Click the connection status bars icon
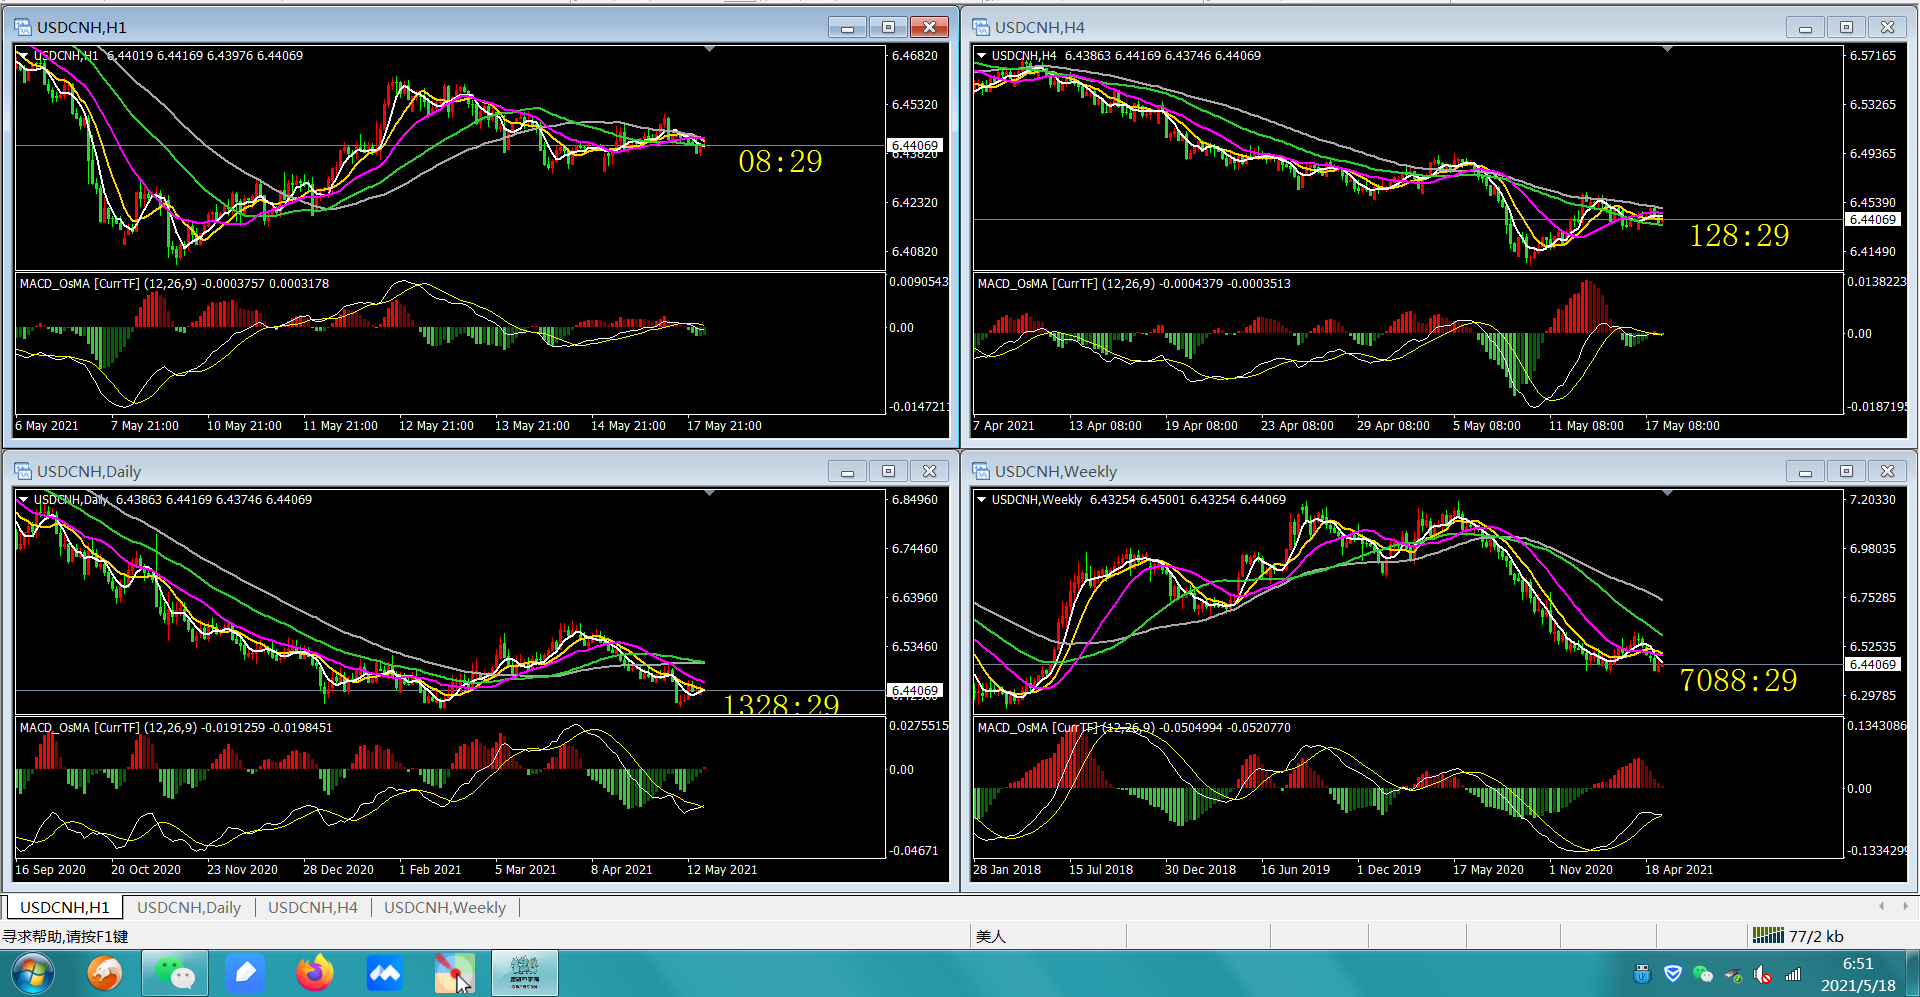The width and height of the screenshot is (1920, 997). pos(1768,935)
